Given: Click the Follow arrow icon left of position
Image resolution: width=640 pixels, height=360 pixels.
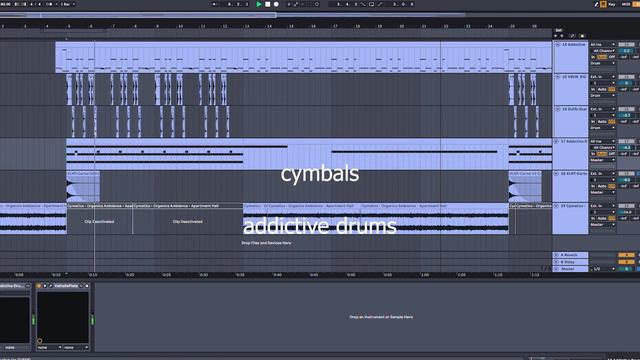Looking at the screenshot, I should [215, 4].
